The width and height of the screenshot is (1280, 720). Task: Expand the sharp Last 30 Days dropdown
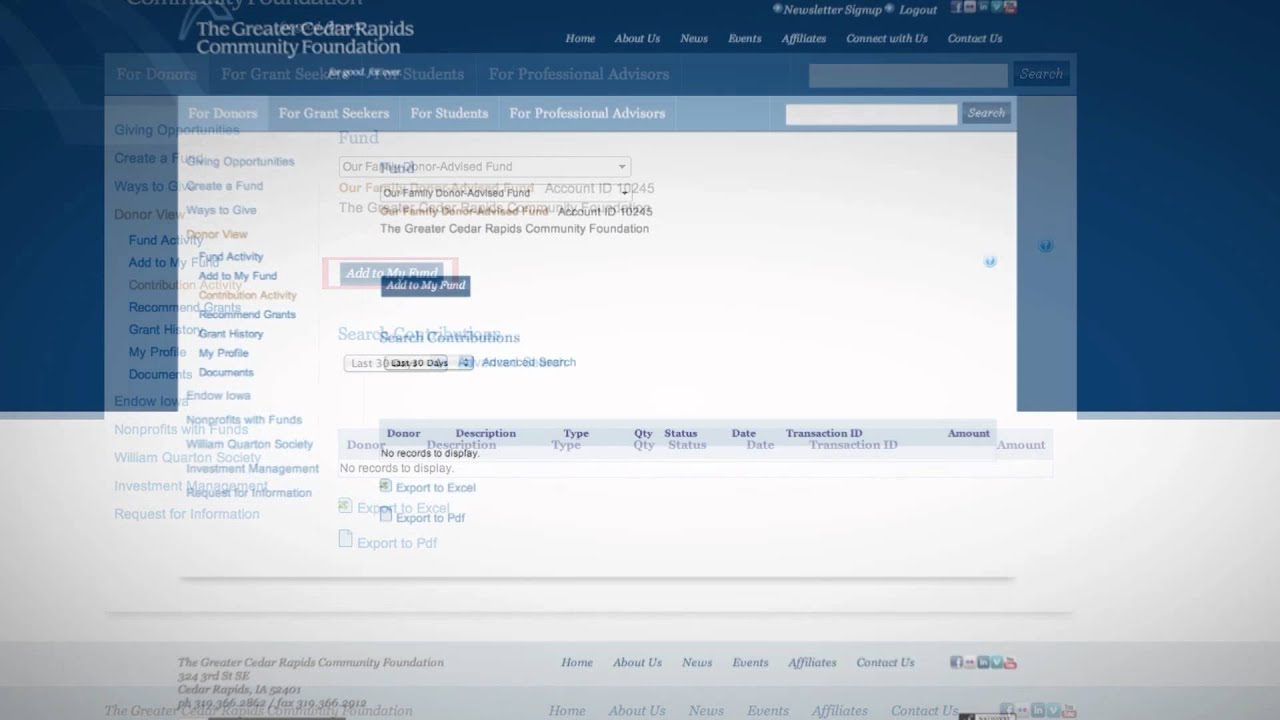click(x=428, y=363)
